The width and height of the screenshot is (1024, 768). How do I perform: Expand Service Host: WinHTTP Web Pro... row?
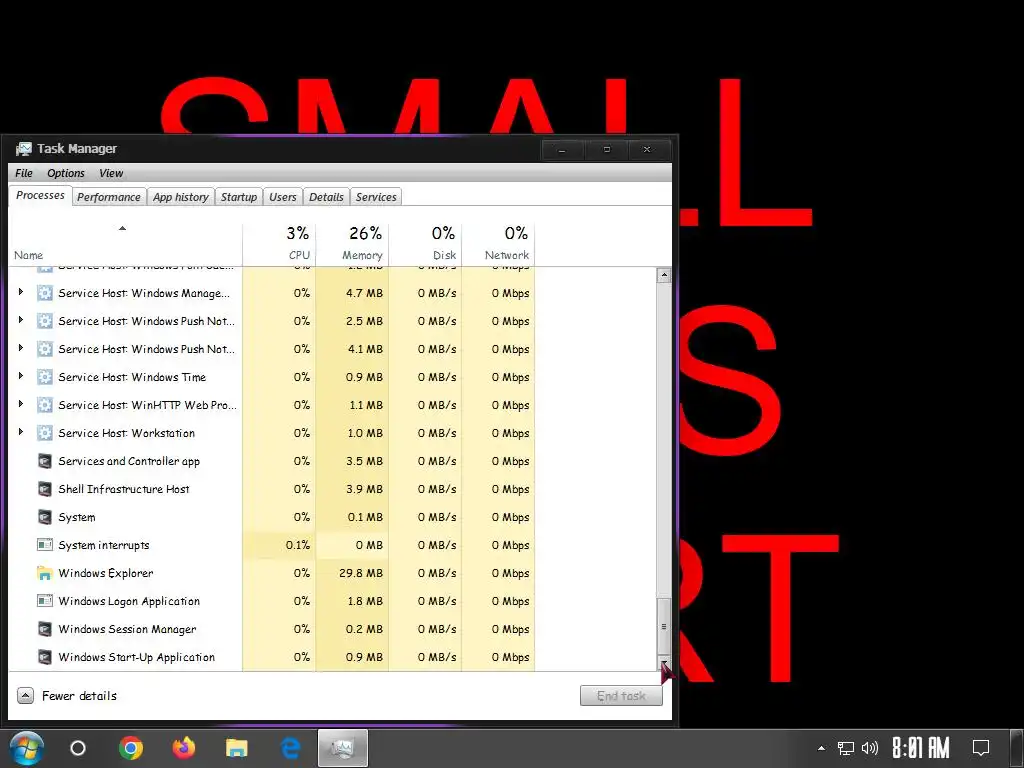tap(20, 404)
